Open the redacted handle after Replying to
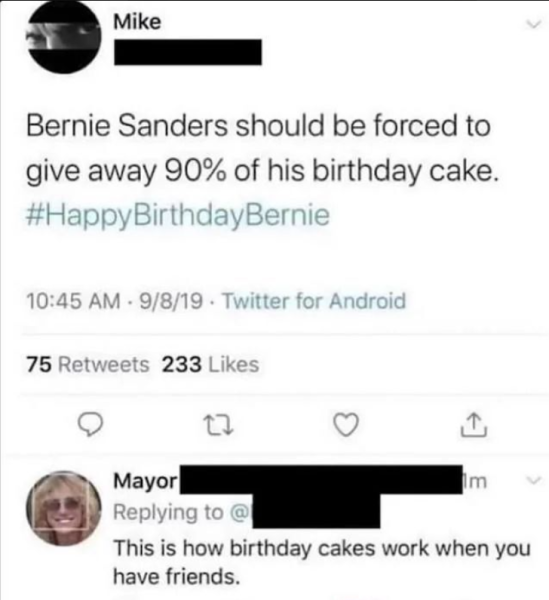The image size is (549, 600). [x=316, y=511]
